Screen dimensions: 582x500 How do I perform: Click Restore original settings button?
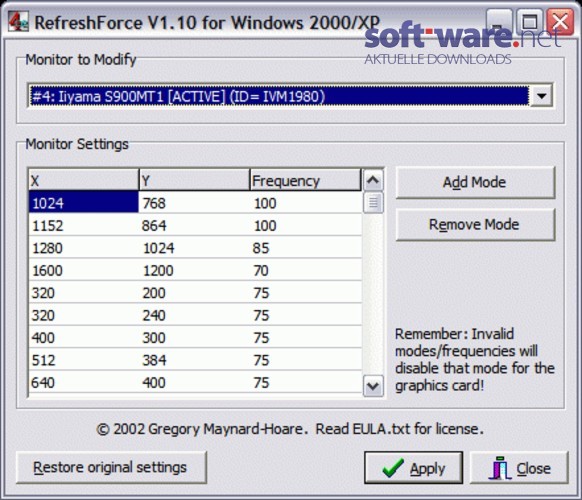pos(111,467)
